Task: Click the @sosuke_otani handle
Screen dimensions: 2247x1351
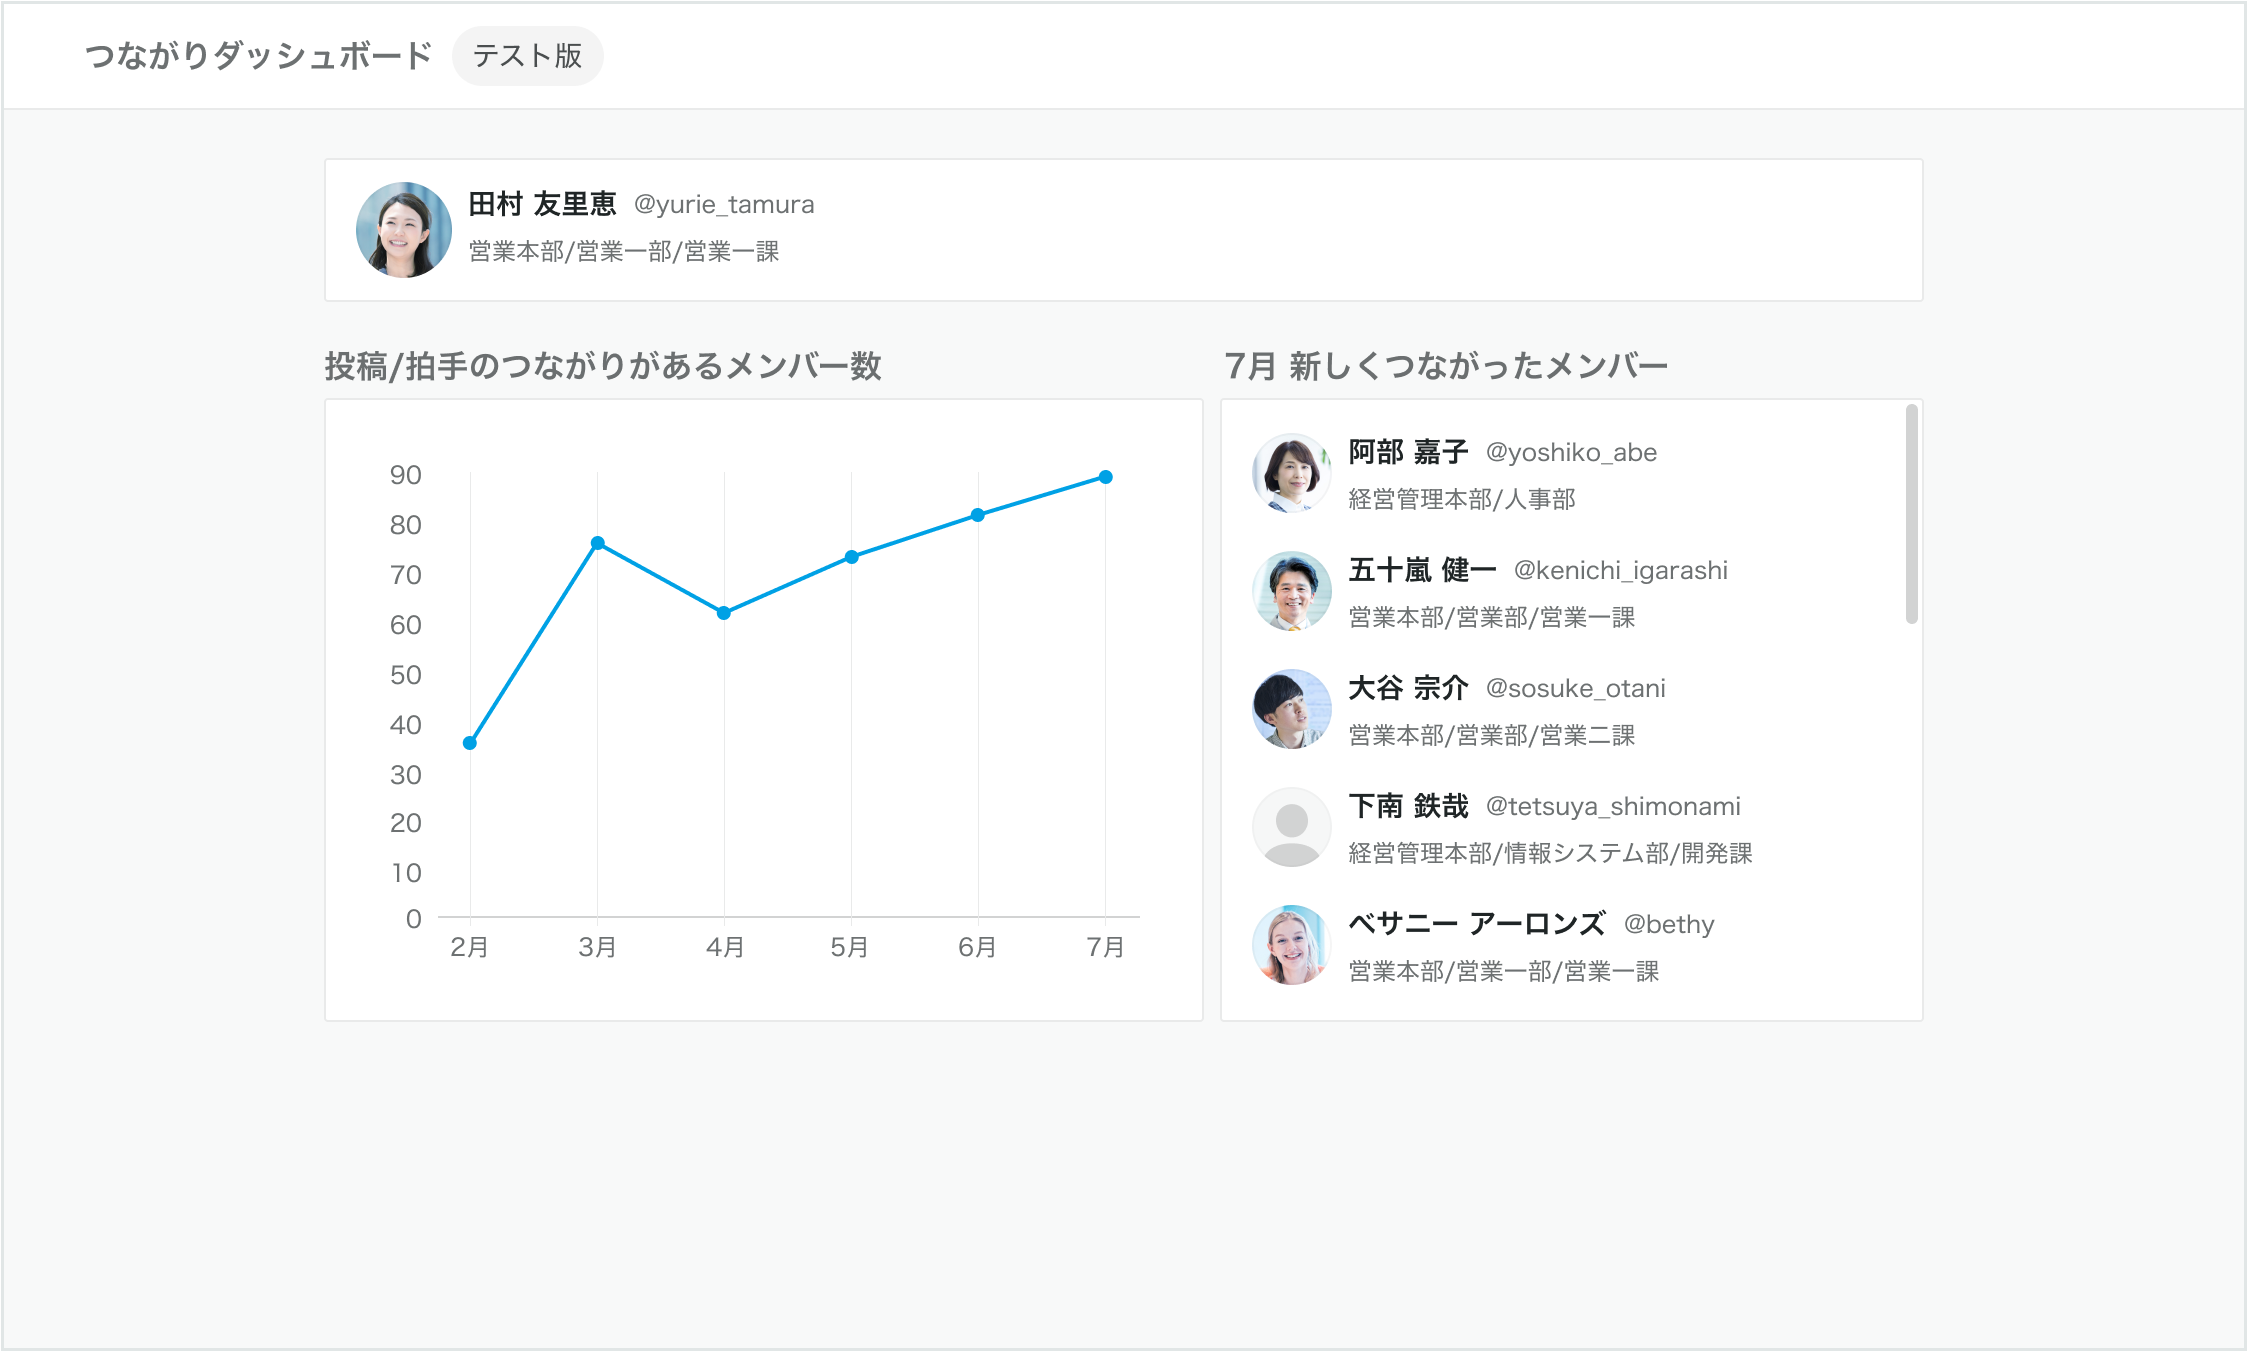Action: [x=1576, y=689]
